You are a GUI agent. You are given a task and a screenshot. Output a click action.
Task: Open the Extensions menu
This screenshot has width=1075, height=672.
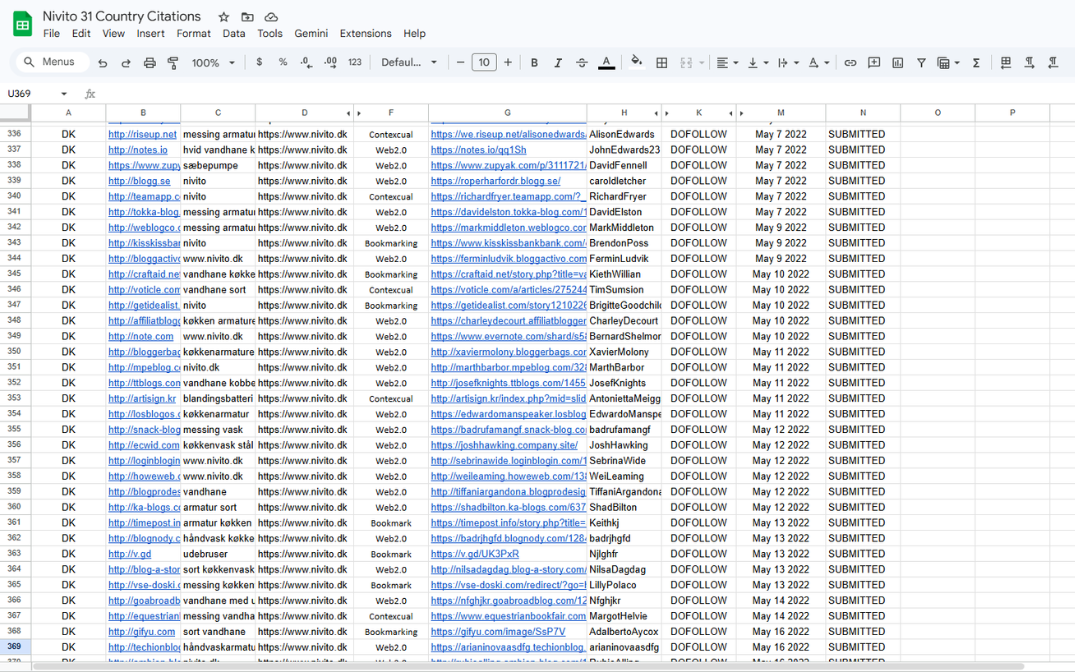(x=365, y=33)
